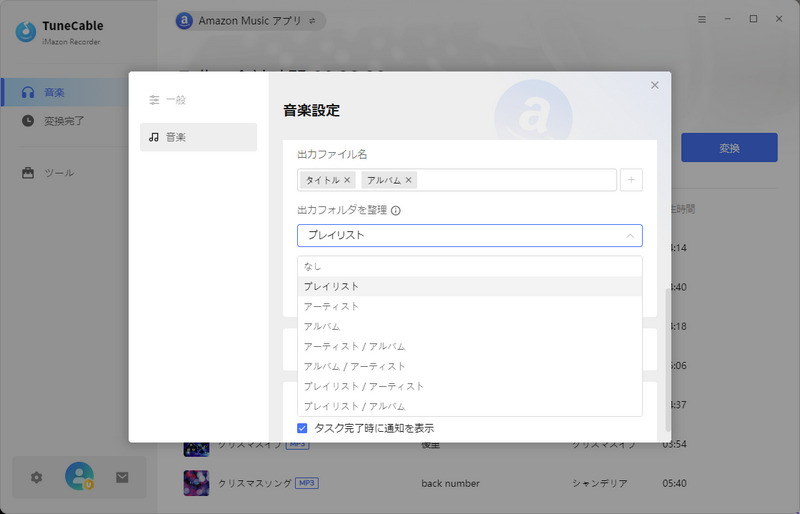Viewport: 800px width, 514px height.
Task: Click the MP3 badge beside クリスマスソング
Action: click(307, 483)
